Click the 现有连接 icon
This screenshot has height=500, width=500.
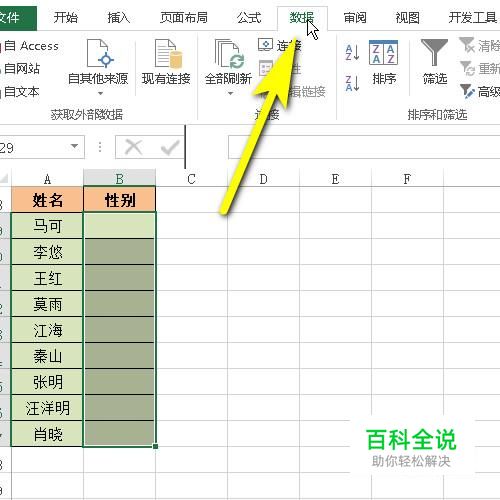coord(169,53)
